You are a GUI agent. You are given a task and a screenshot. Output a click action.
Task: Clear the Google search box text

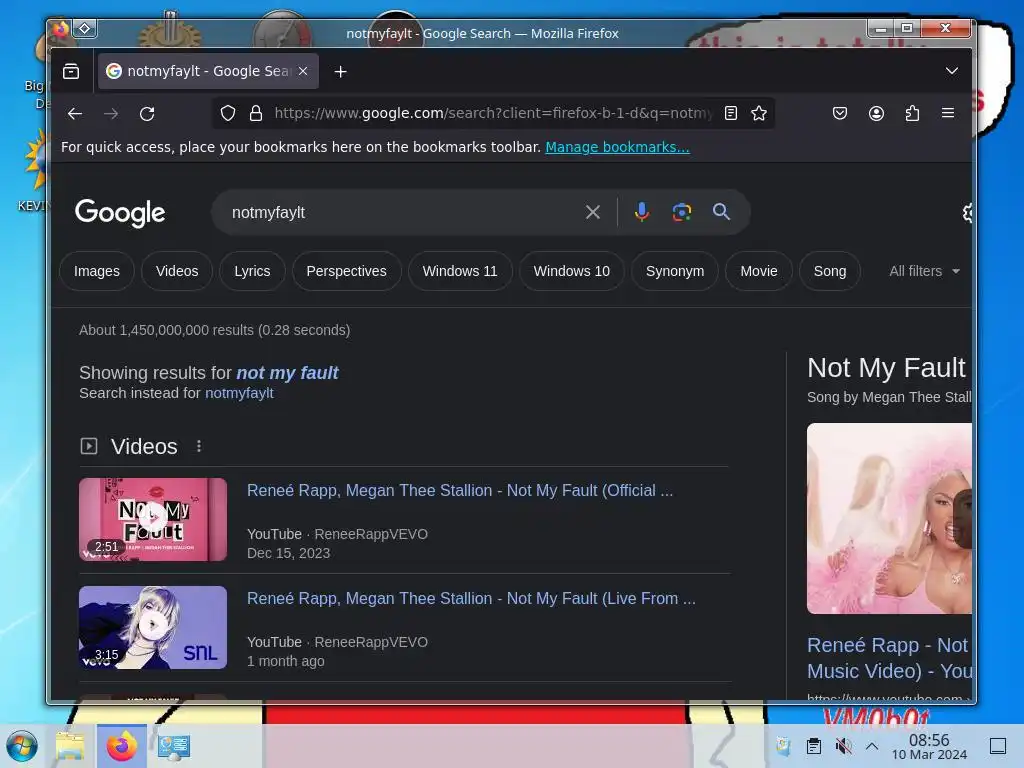pyautogui.click(x=592, y=212)
